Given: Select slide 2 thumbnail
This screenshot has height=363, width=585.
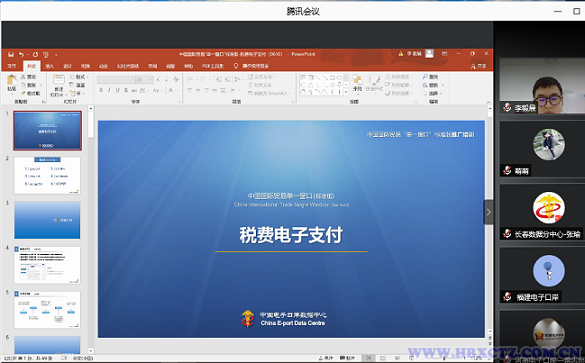Looking at the screenshot, I should click(x=47, y=175).
